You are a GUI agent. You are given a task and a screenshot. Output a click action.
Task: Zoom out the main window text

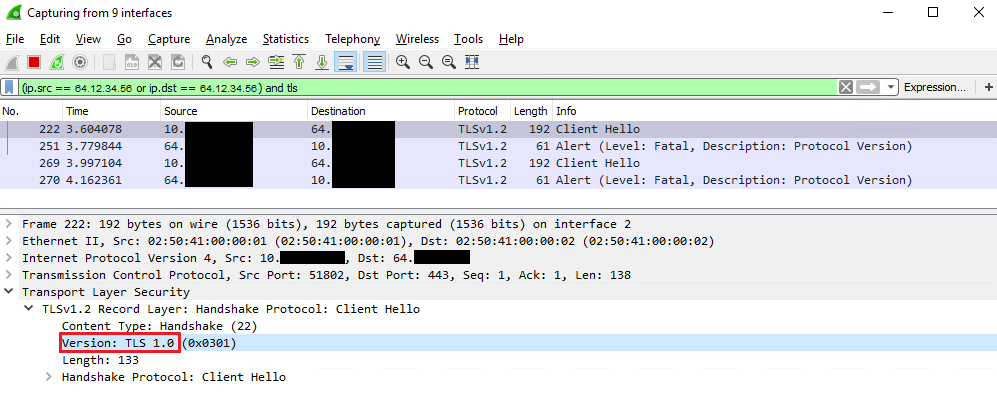click(425, 62)
